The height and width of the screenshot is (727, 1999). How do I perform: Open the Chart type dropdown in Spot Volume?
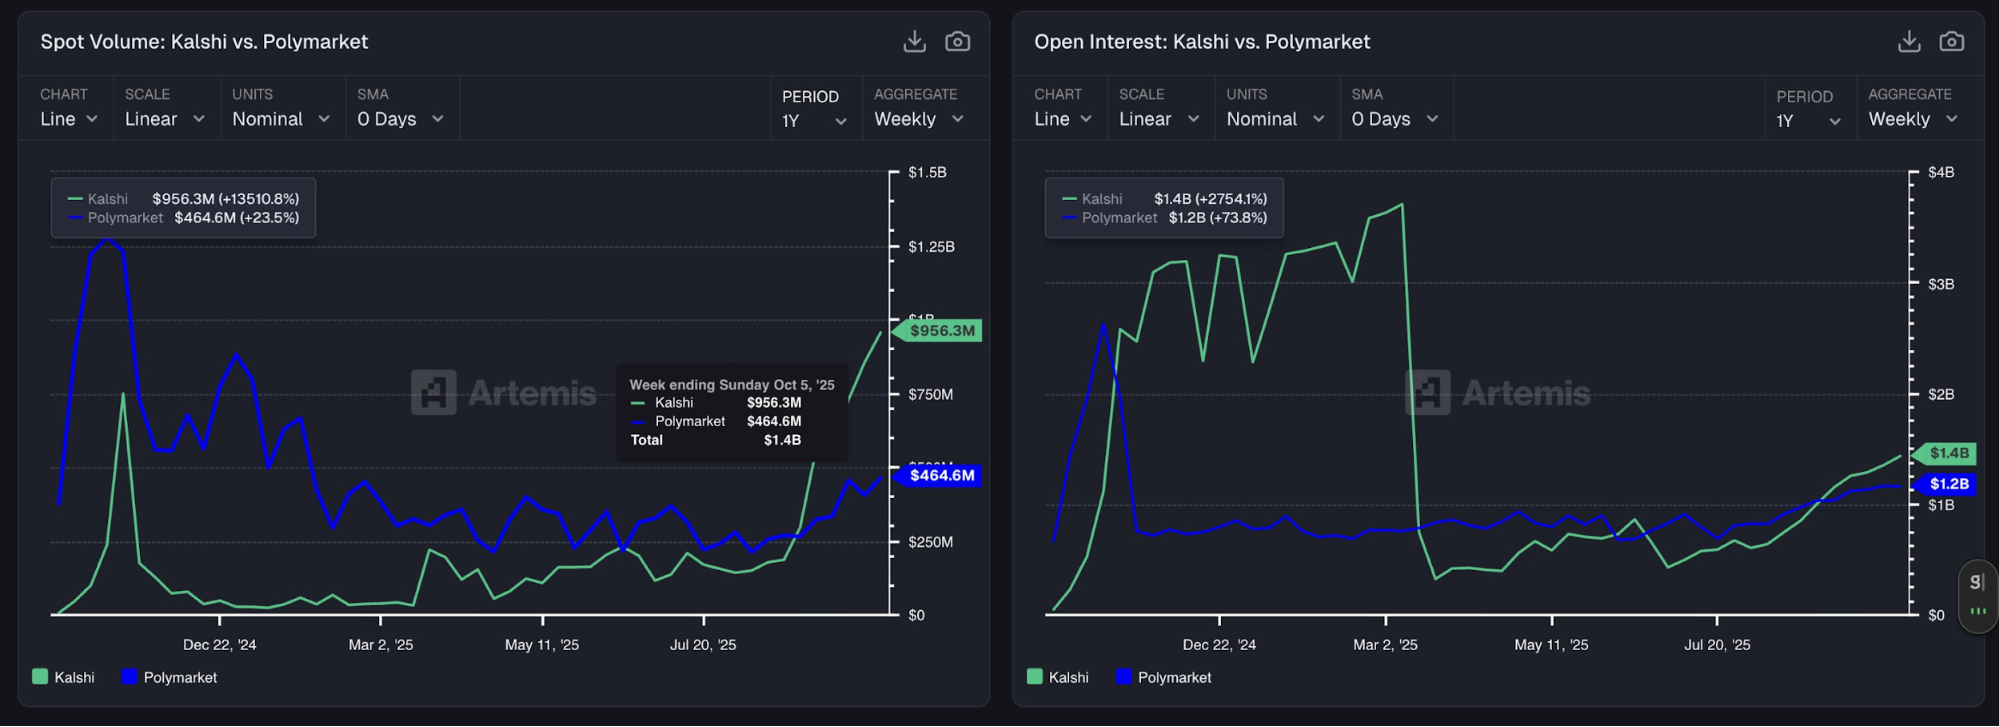tap(68, 119)
